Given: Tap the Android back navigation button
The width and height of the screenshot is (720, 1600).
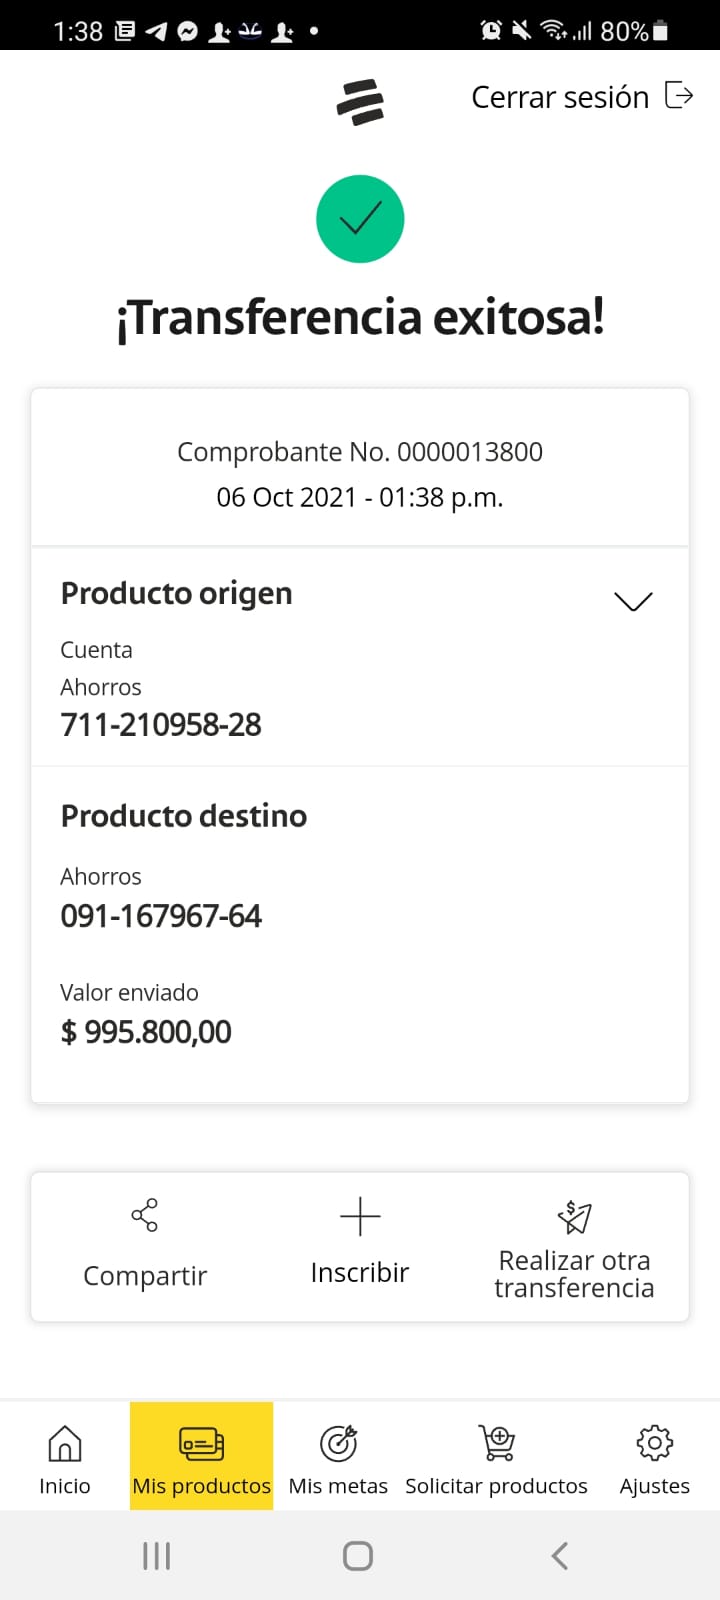Looking at the screenshot, I should pyautogui.click(x=560, y=1555).
